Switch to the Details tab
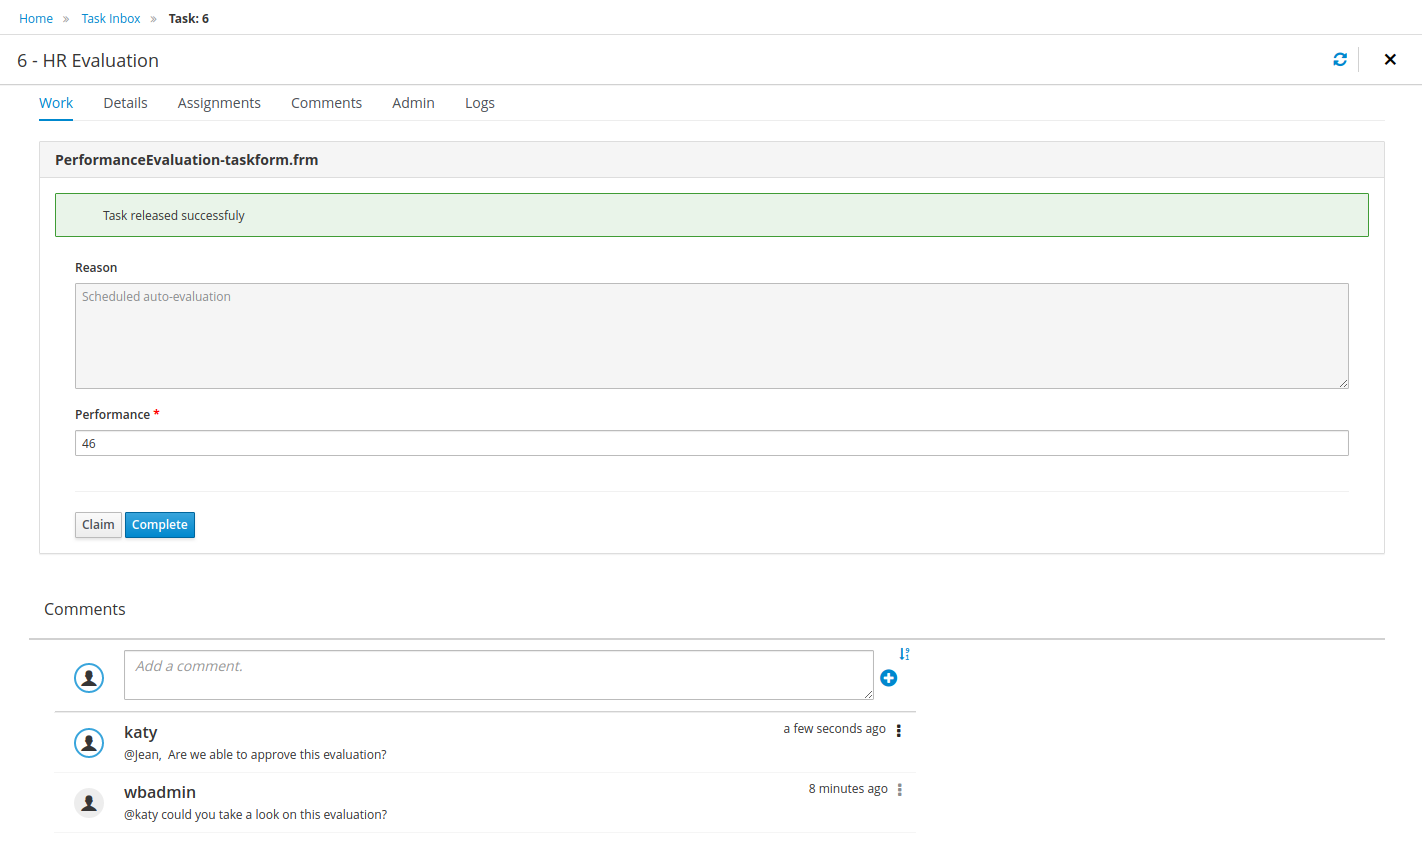The image size is (1422, 850). point(125,103)
